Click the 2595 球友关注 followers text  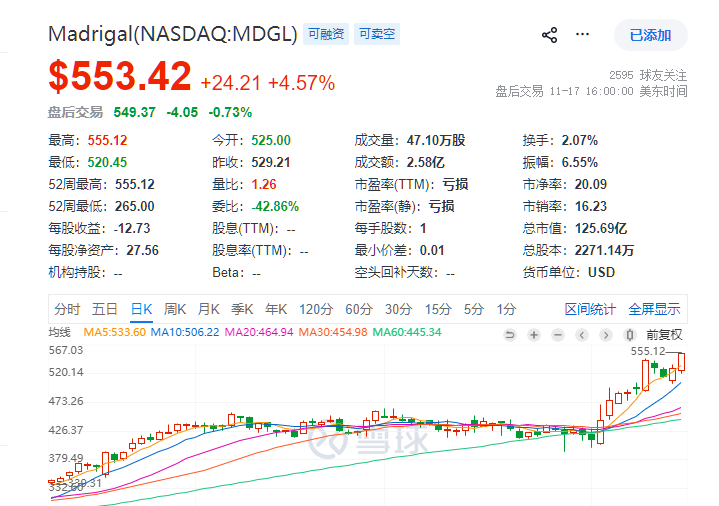pos(648,75)
